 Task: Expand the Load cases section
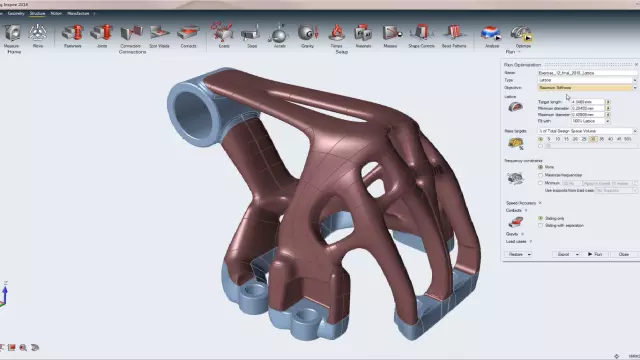coord(530,242)
